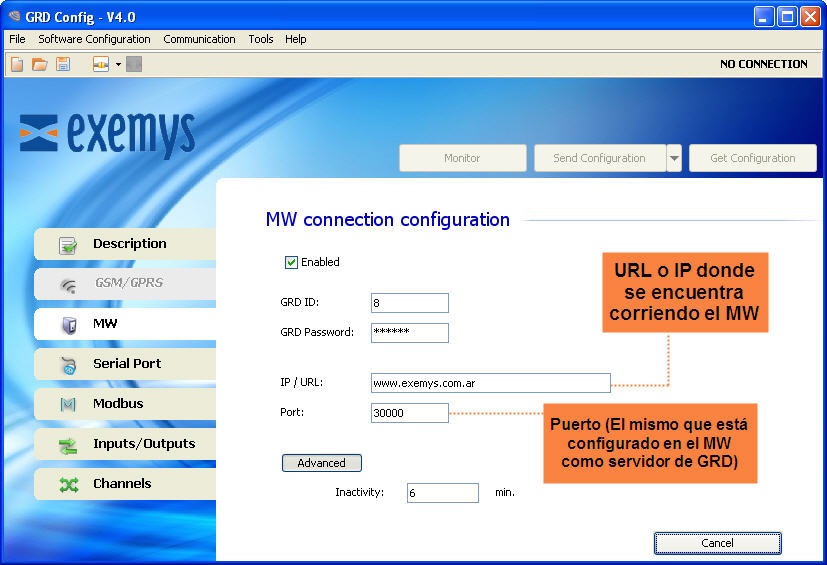827x565 pixels.
Task: Focus the Port number field
Action: [x=409, y=413]
